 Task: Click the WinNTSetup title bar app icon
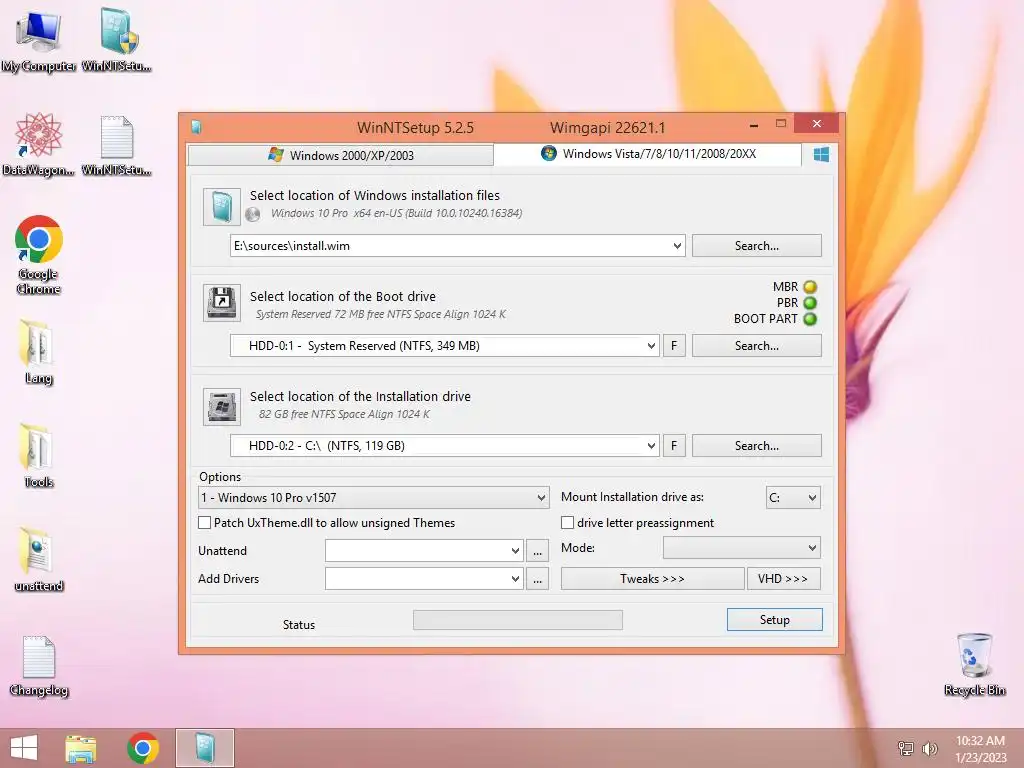[x=196, y=127]
